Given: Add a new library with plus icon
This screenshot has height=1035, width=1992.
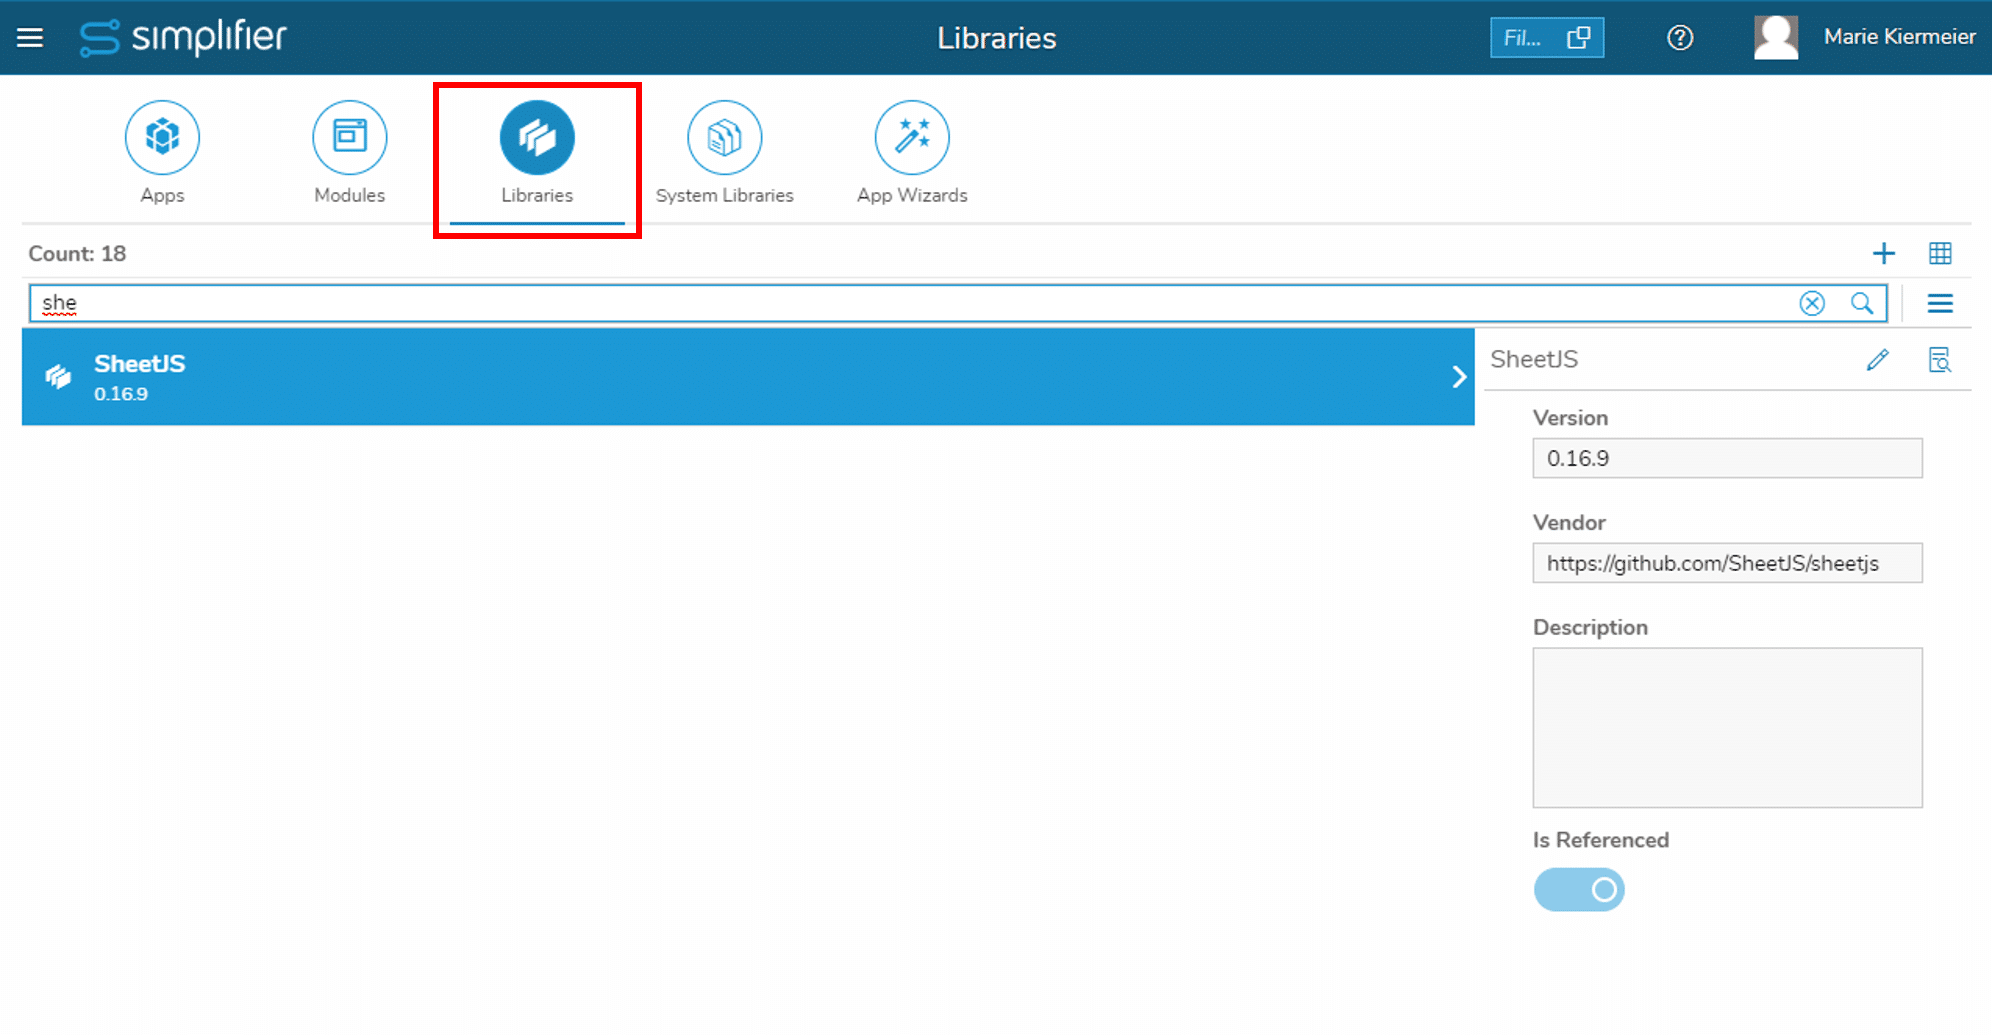Looking at the screenshot, I should 1884,254.
